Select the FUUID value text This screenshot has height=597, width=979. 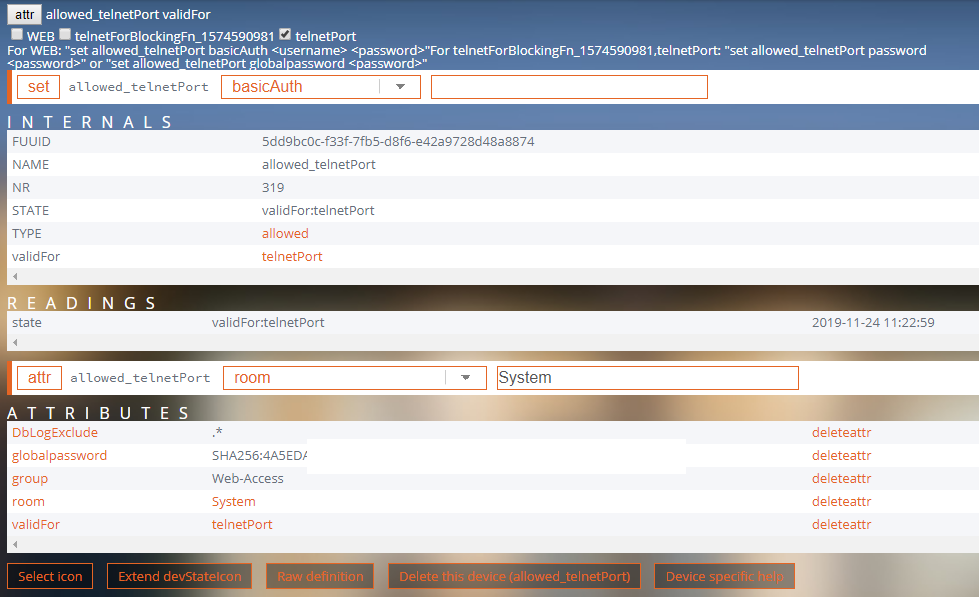[398, 142]
